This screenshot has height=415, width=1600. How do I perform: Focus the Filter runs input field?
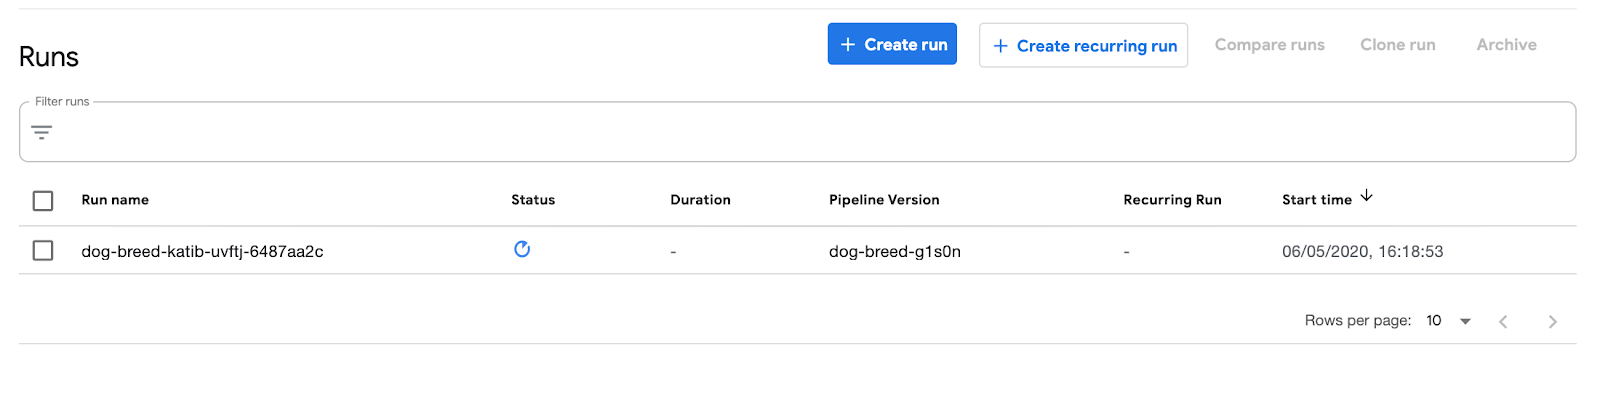[x=800, y=132]
